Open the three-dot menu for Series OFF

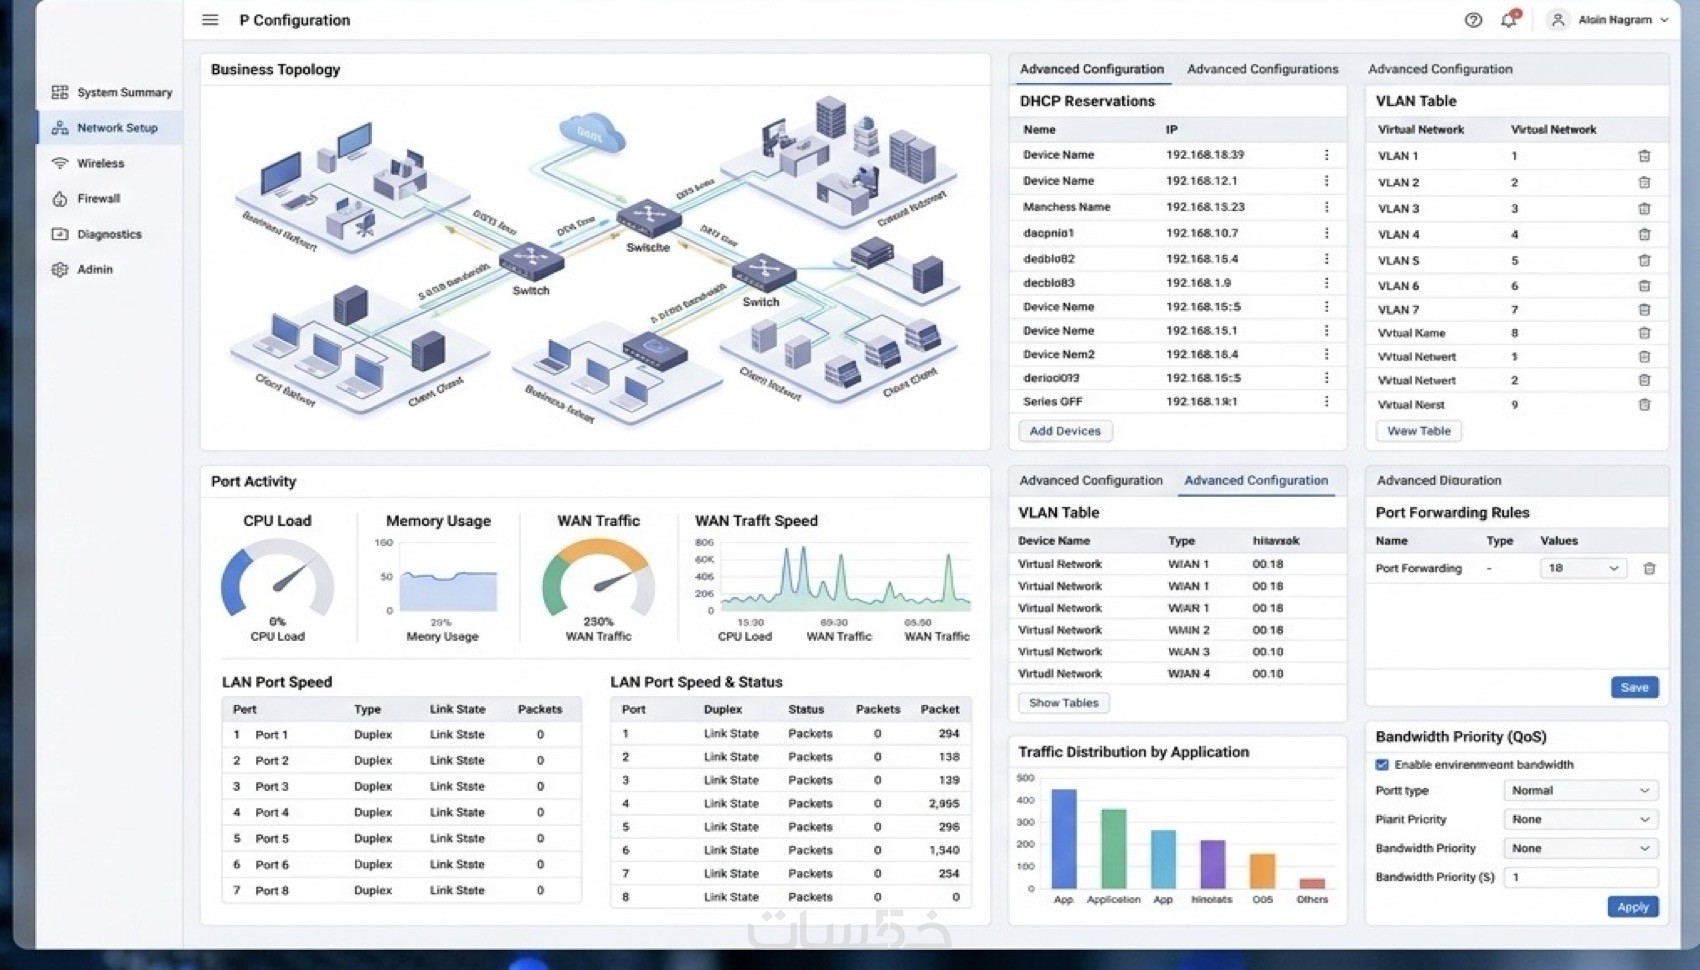[1327, 402]
